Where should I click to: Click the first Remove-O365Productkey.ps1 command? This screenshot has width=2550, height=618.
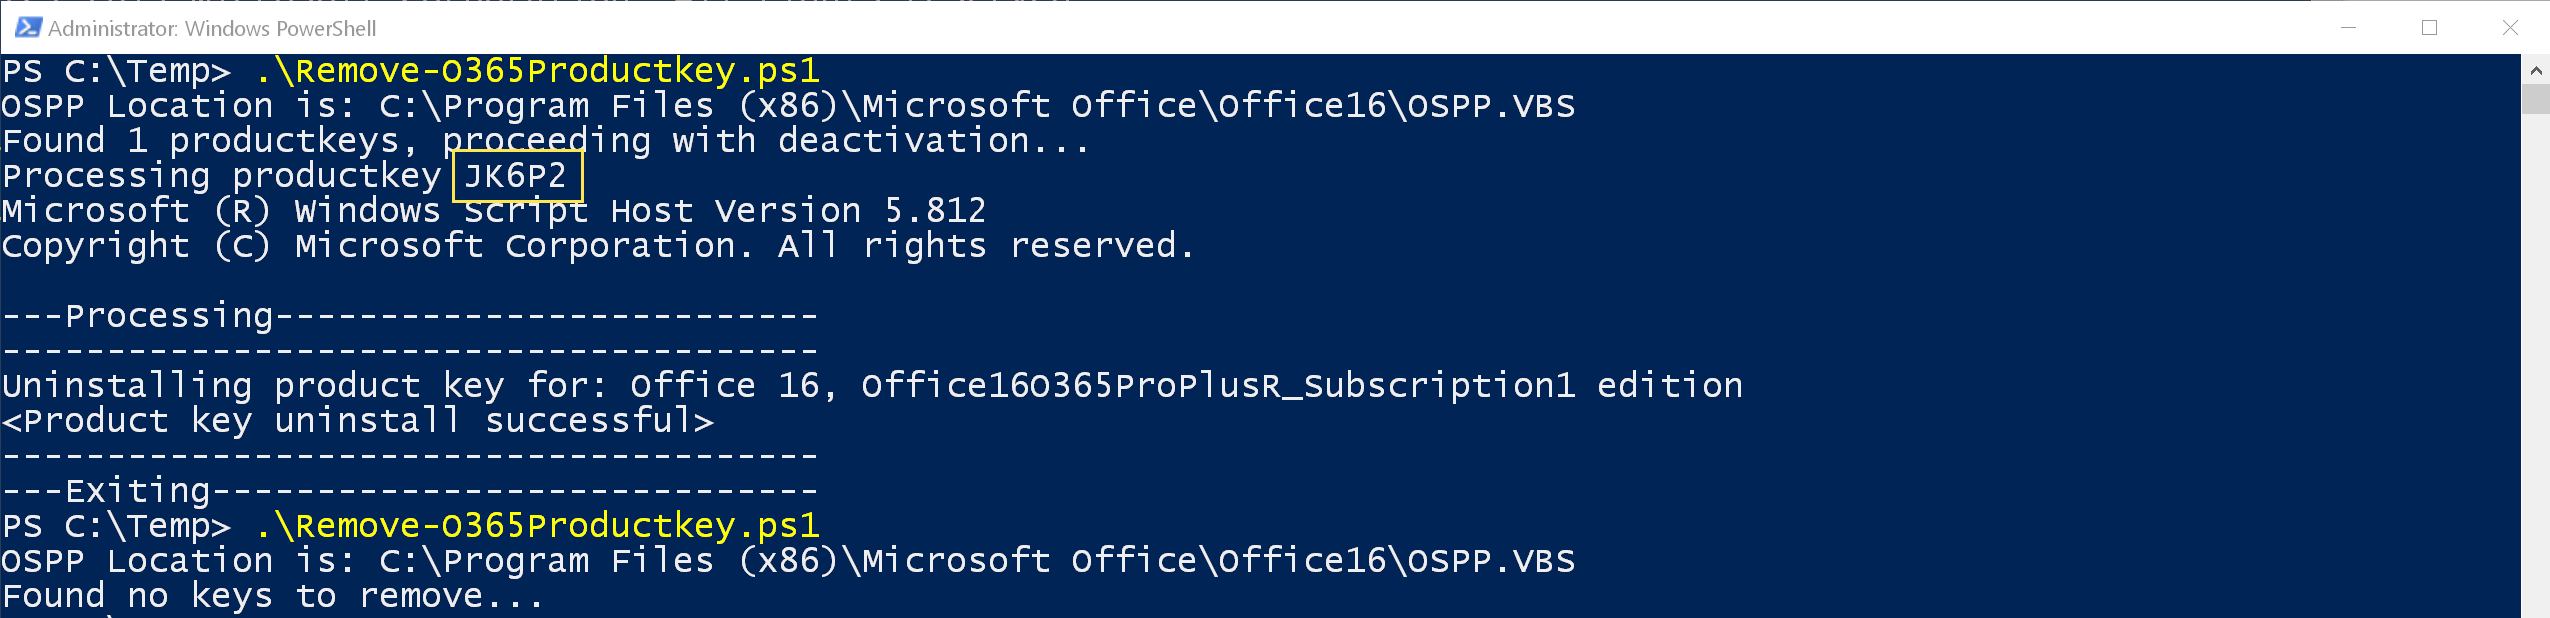tap(538, 71)
